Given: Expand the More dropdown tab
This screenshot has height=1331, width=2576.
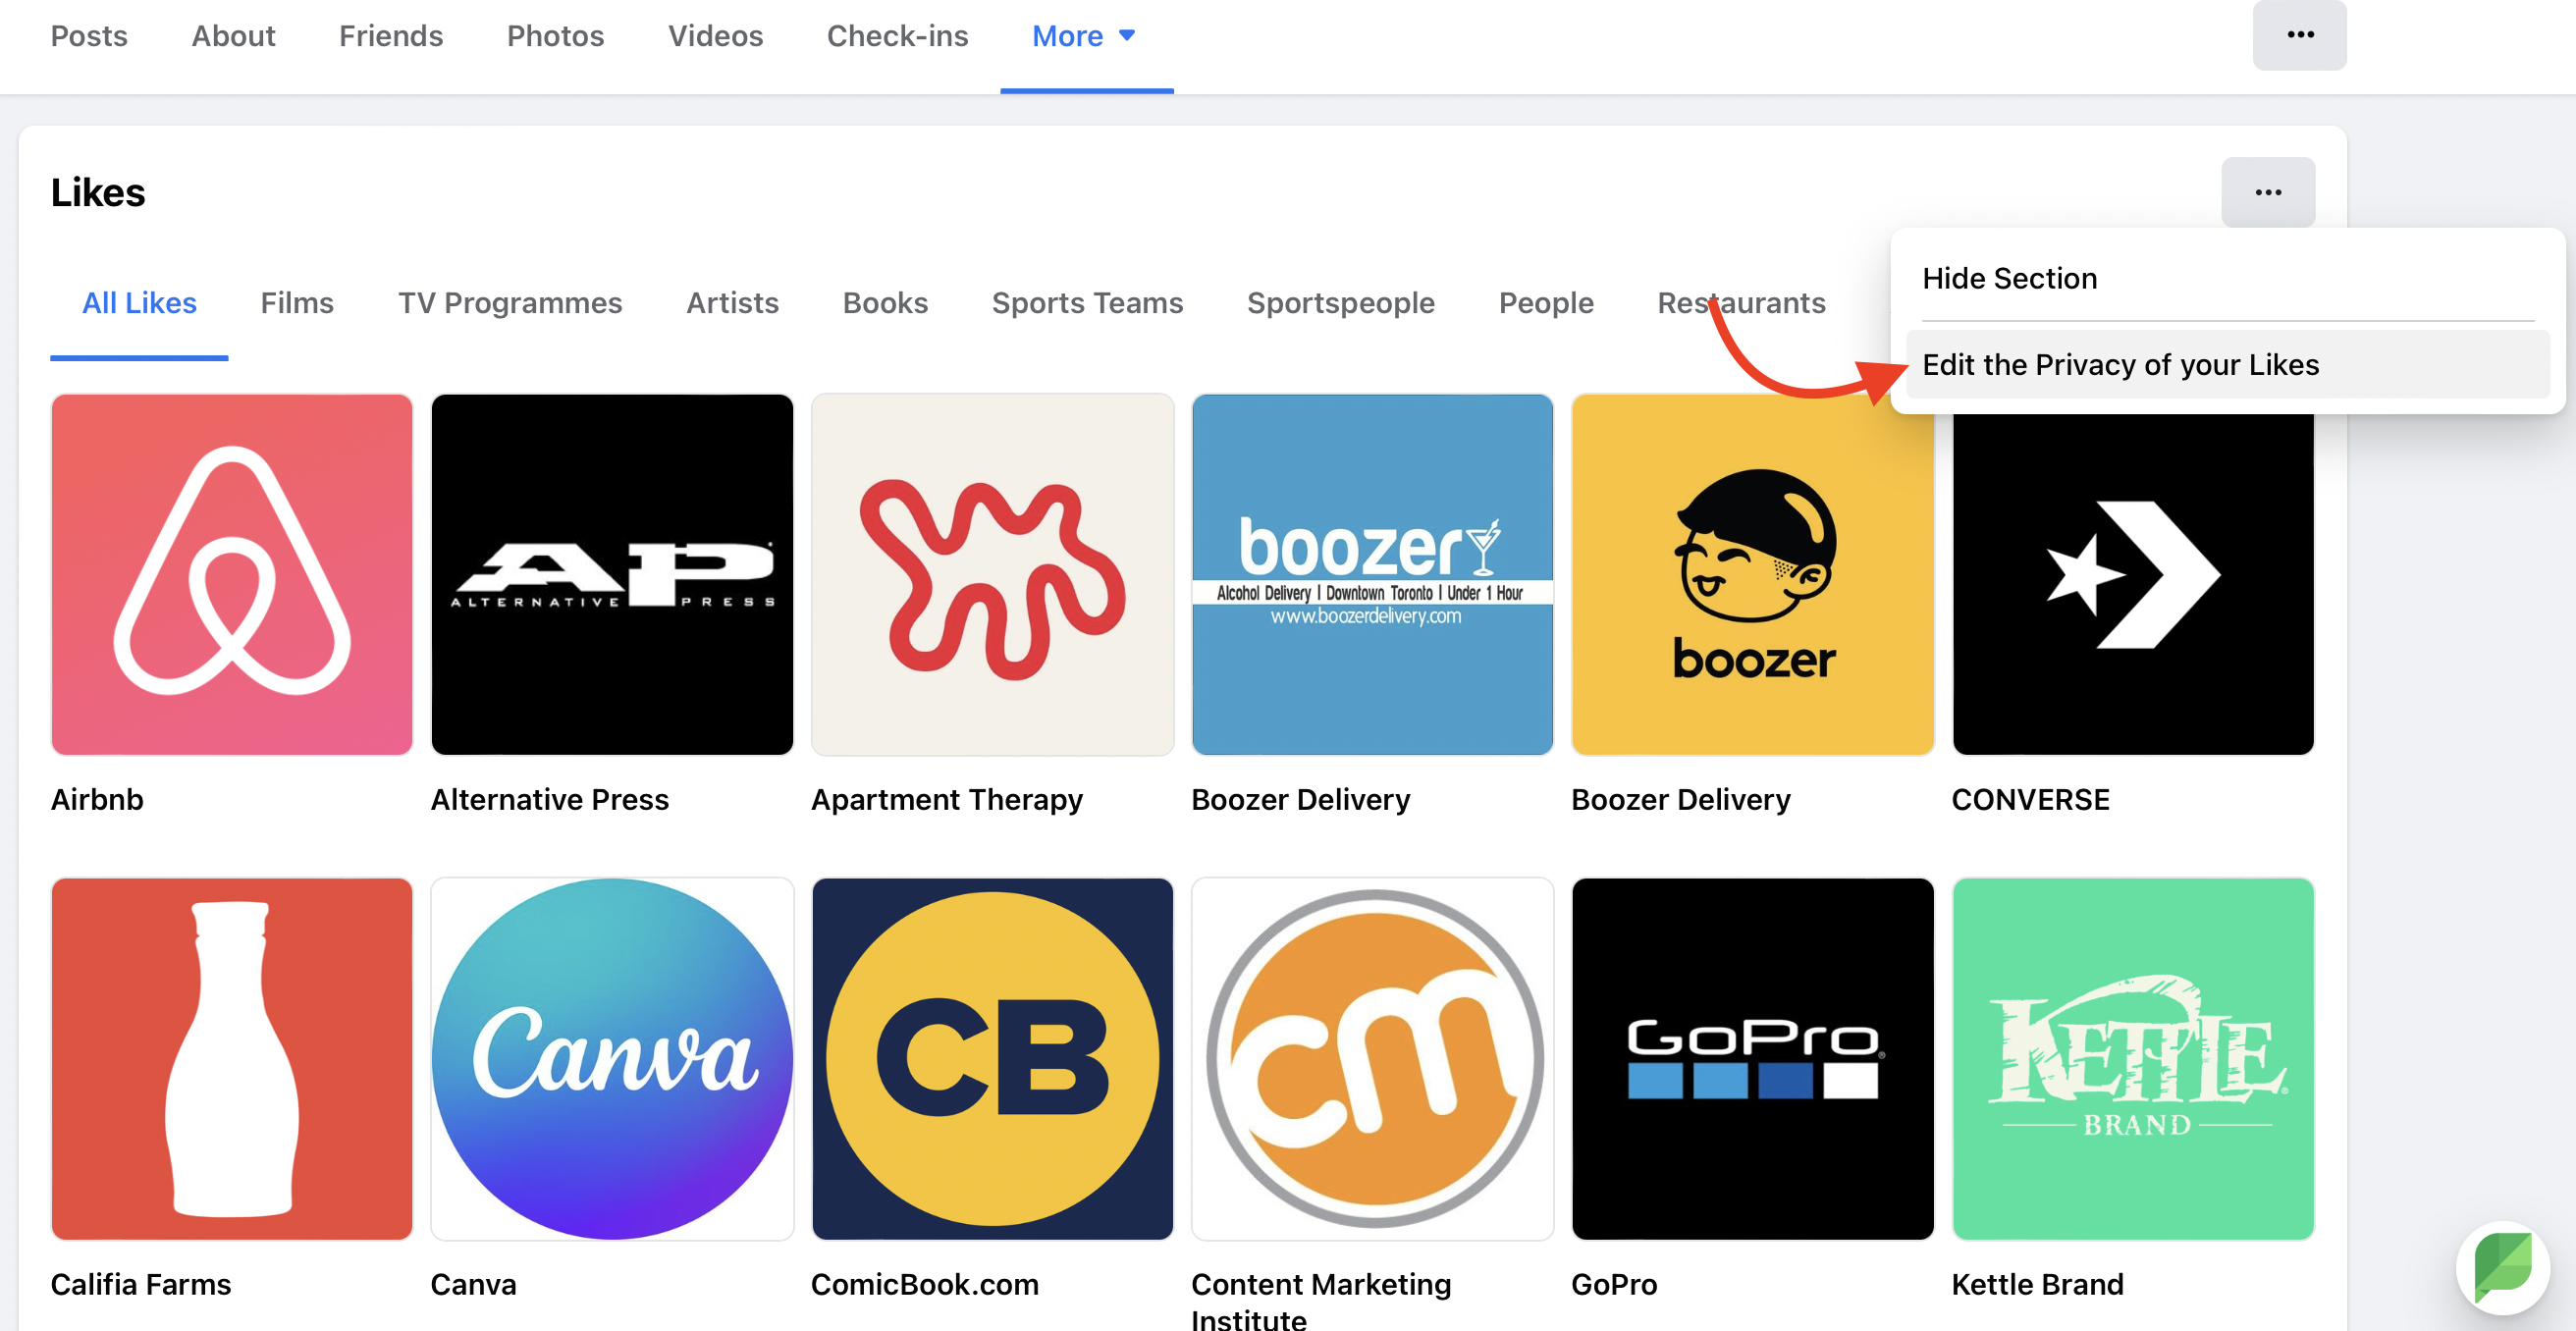Looking at the screenshot, I should click(1085, 37).
